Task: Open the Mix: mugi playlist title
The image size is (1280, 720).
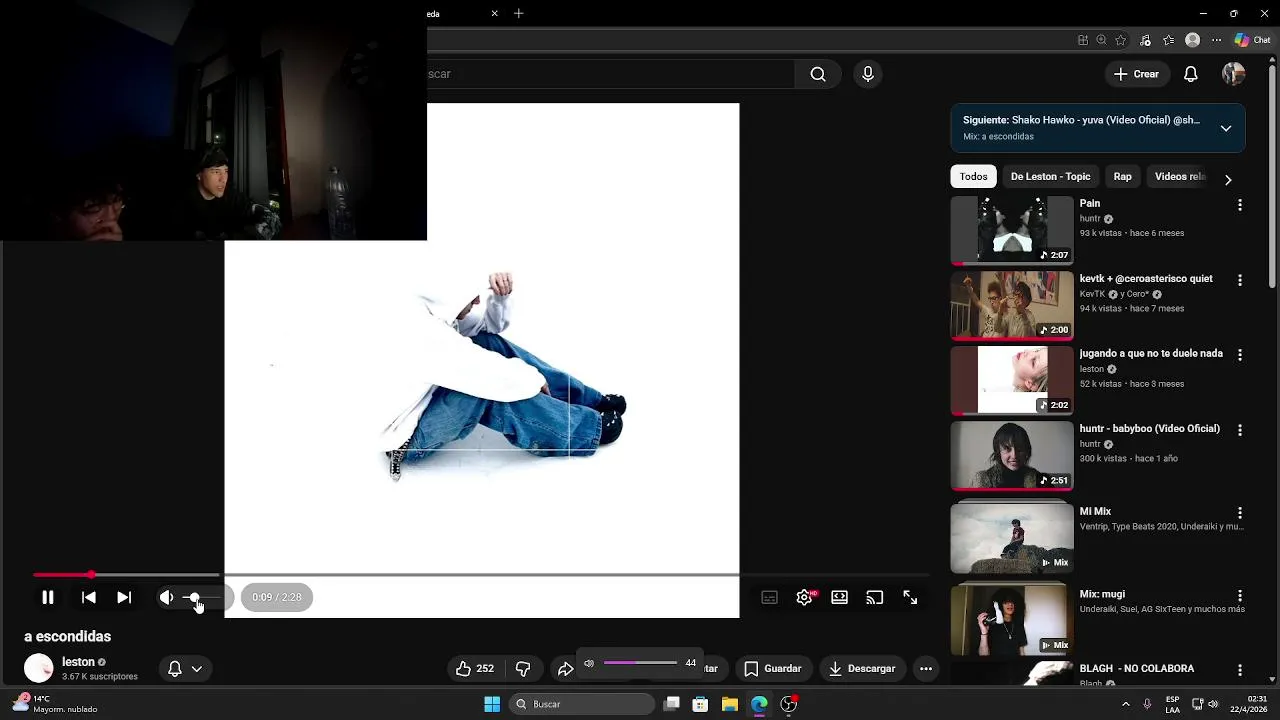Action: 1102,594
